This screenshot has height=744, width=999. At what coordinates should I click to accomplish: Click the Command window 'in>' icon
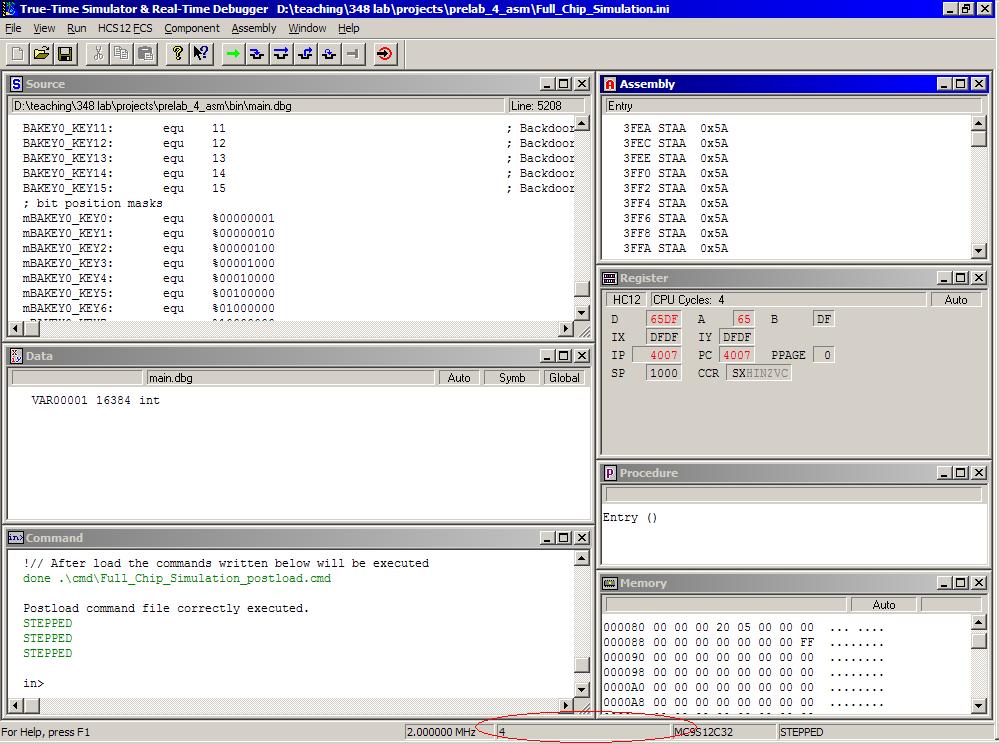[16, 538]
